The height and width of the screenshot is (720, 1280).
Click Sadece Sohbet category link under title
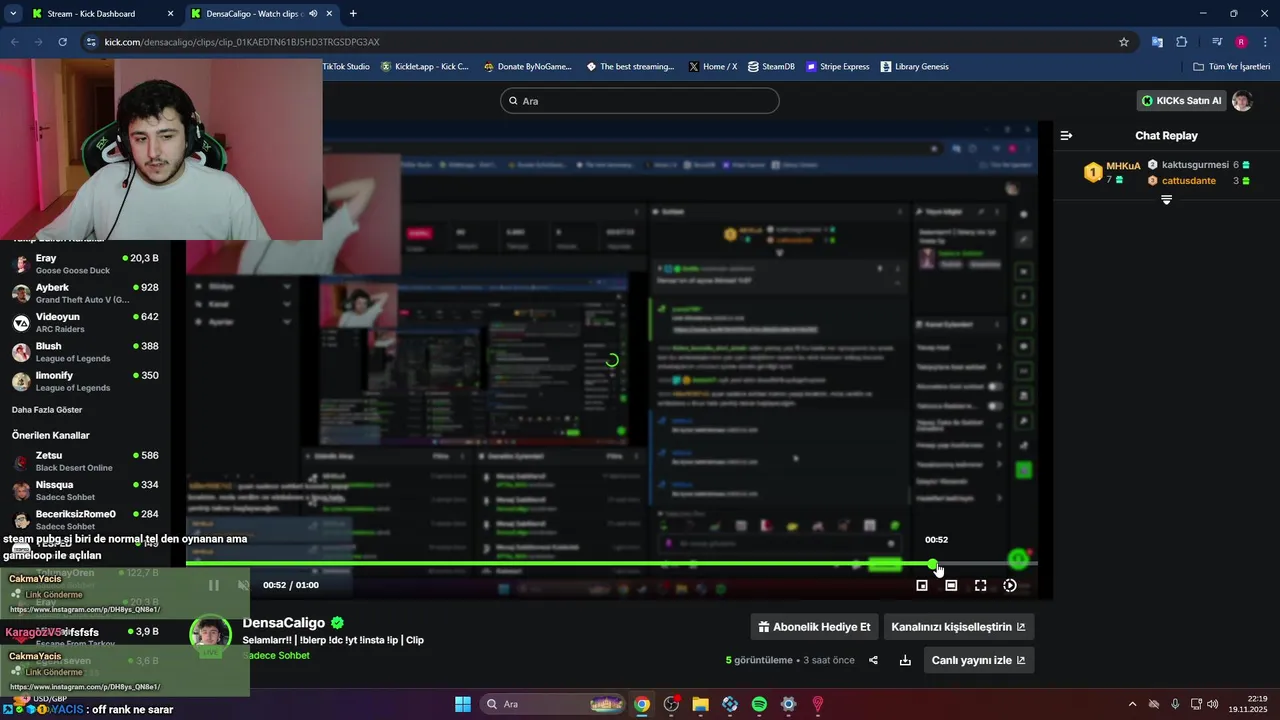(277, 656)
